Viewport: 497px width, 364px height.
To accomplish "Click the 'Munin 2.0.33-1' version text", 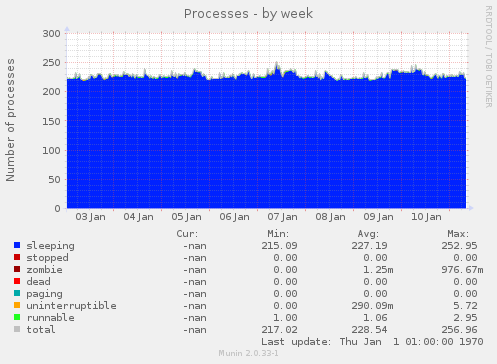I will coord(248,353).
